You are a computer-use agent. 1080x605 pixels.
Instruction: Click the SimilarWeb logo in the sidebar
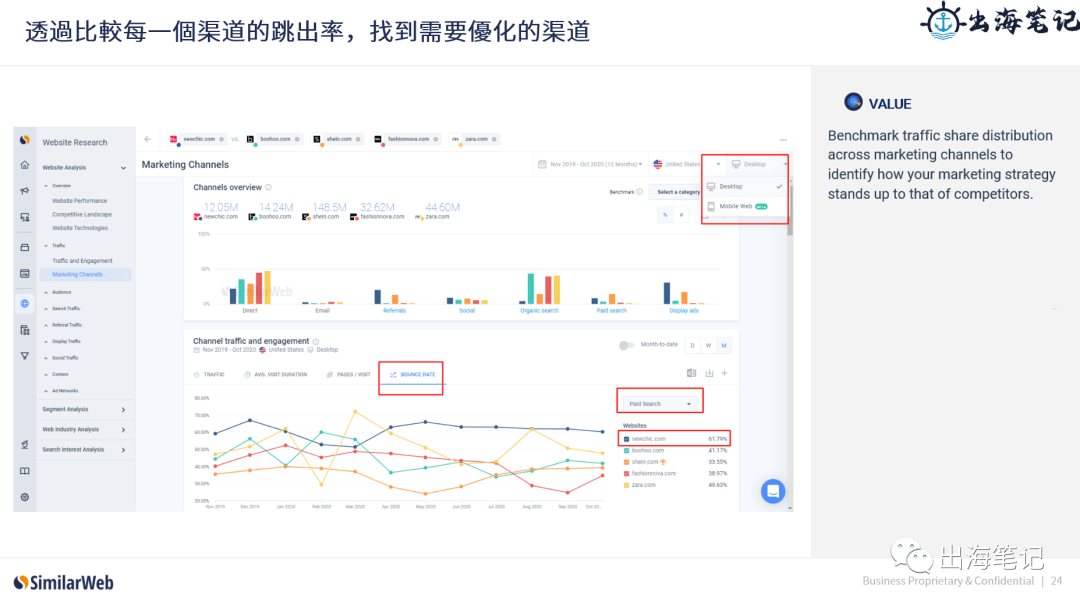coord(25,140)
